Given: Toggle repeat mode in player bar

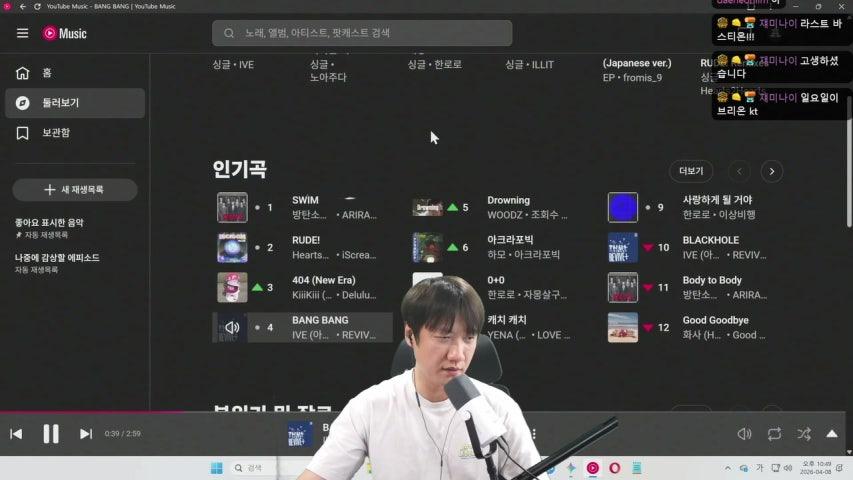Looking at the screenshot, I should coord(774,434).
